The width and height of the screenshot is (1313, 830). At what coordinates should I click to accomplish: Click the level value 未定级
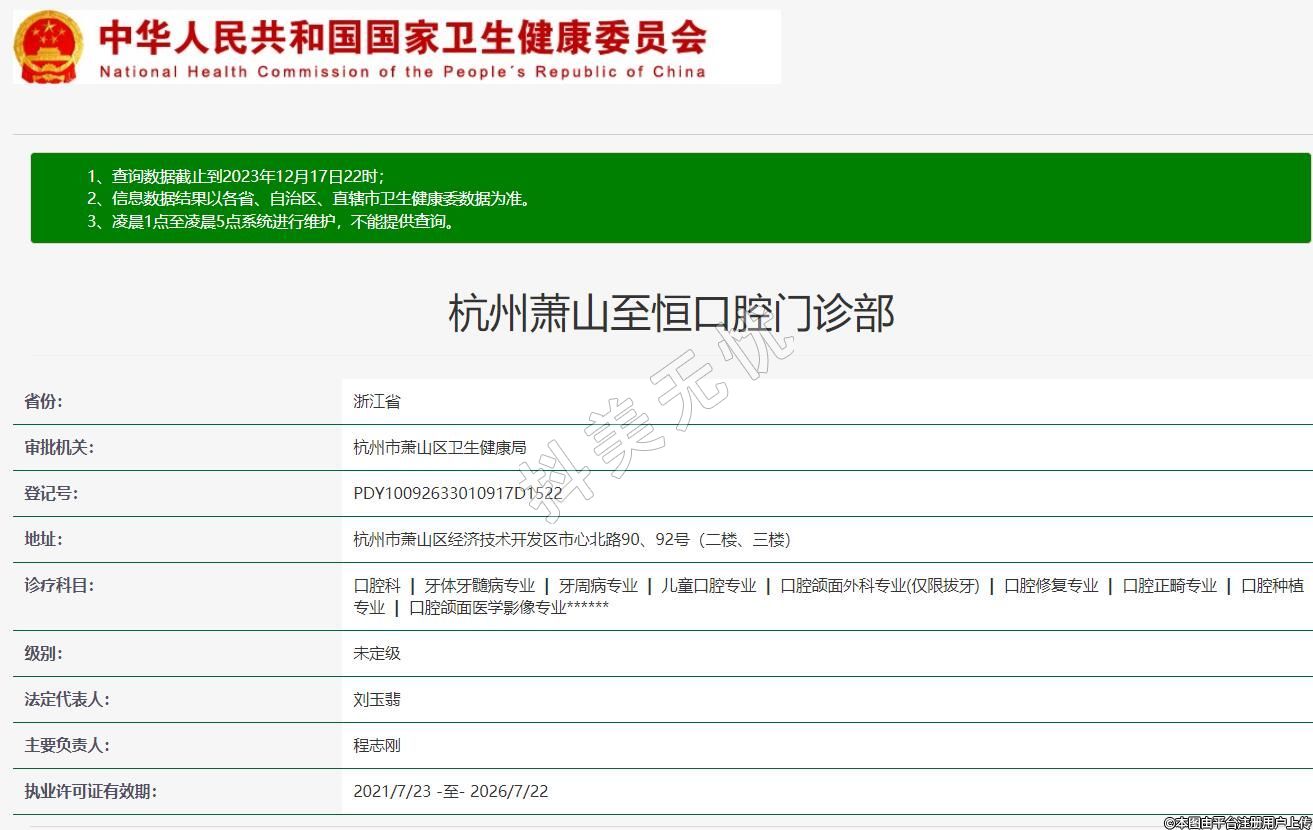377,653
